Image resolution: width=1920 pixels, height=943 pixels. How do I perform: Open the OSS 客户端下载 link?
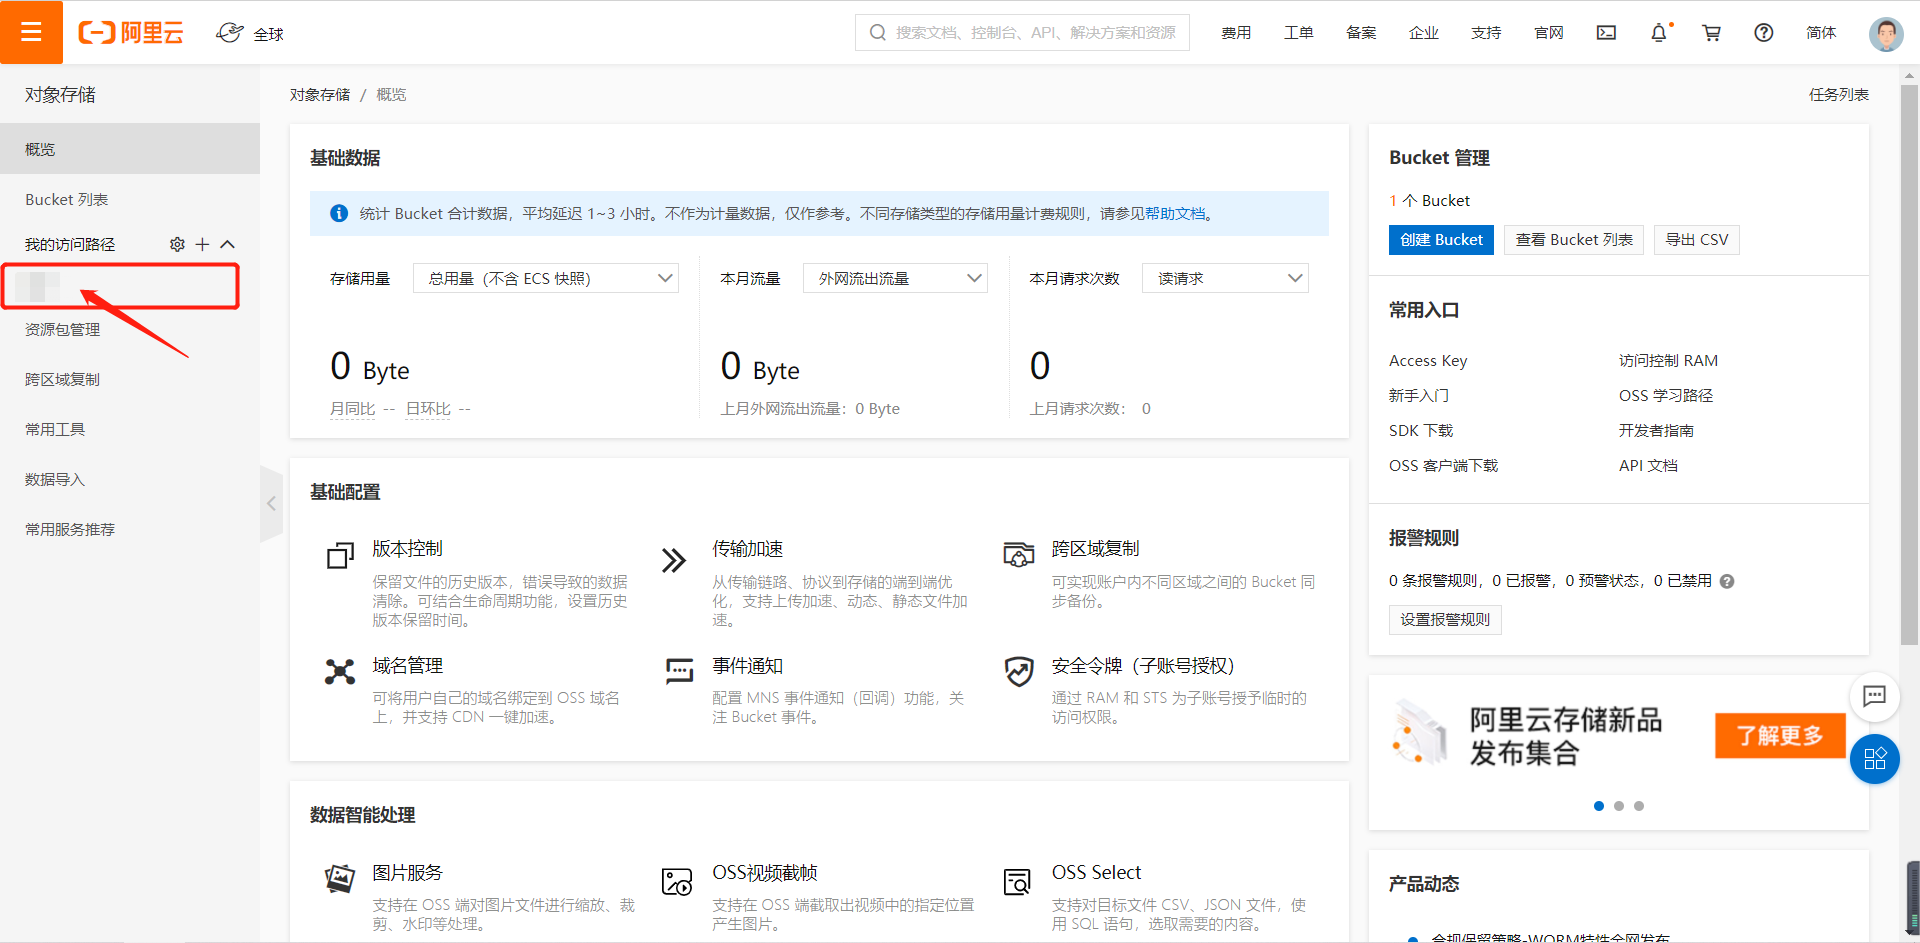(1443, 466)
